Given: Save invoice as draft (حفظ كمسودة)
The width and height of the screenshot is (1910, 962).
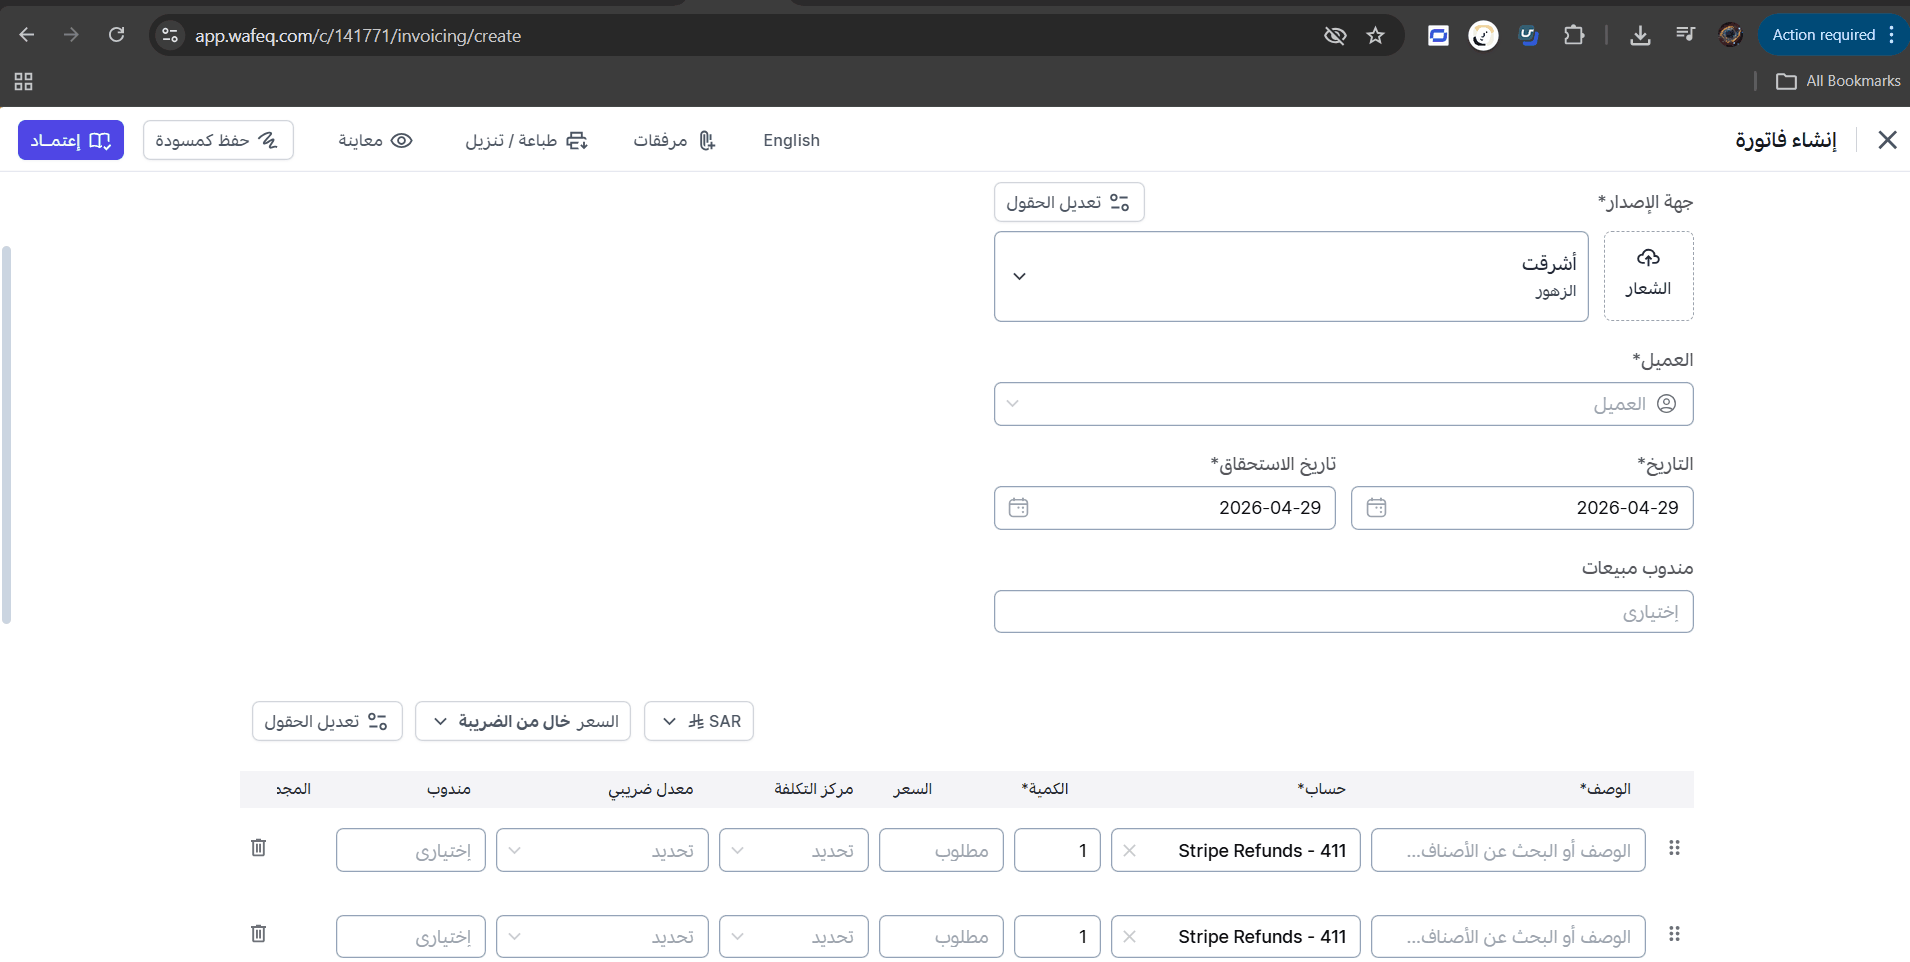Looking at the screenshot, I should coord(218,141).
